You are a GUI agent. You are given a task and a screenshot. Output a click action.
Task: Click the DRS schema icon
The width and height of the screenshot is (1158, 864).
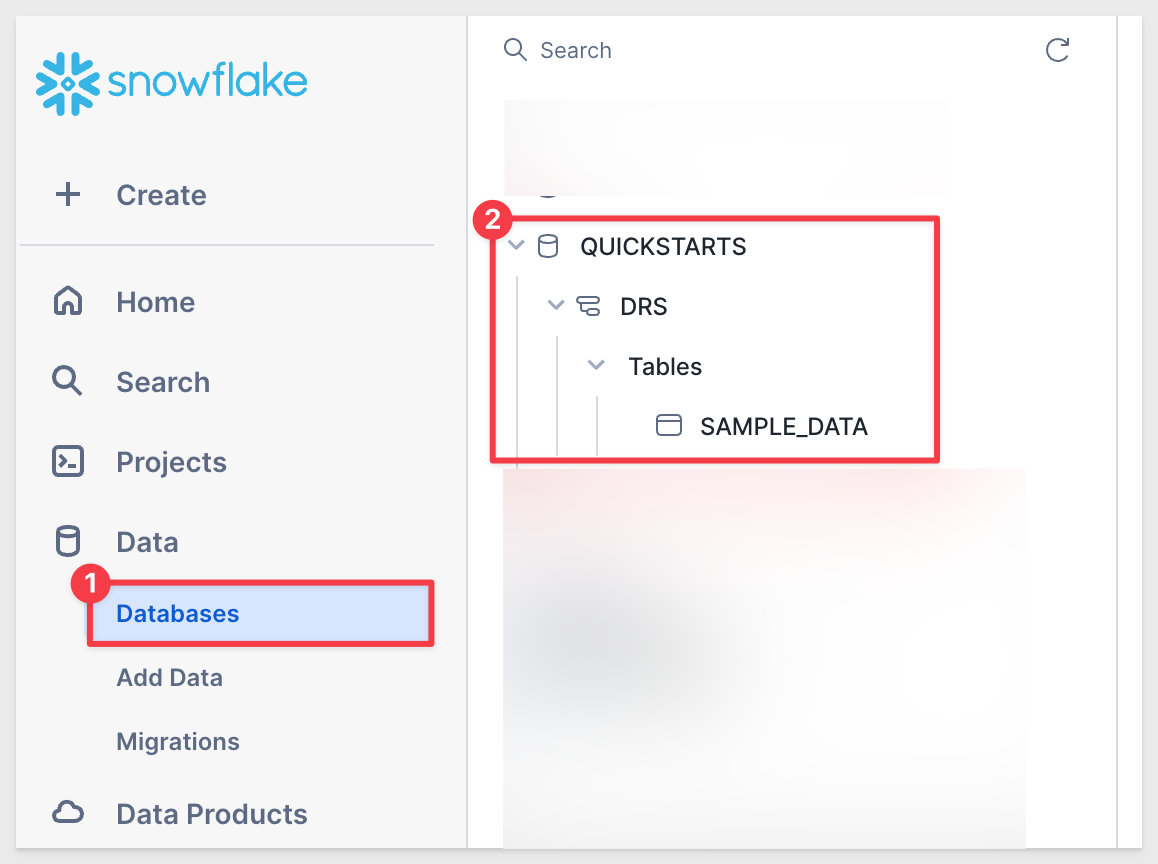pos(588,306)
